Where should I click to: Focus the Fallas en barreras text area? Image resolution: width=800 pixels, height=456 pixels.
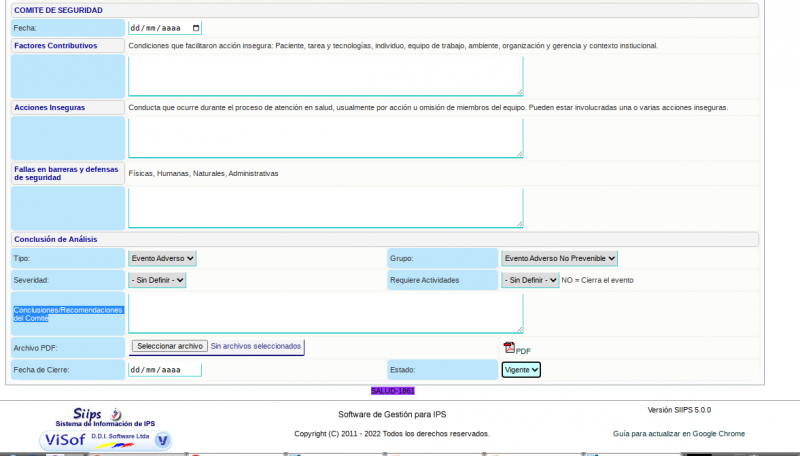pyautogui.click(x=326, y=208)
